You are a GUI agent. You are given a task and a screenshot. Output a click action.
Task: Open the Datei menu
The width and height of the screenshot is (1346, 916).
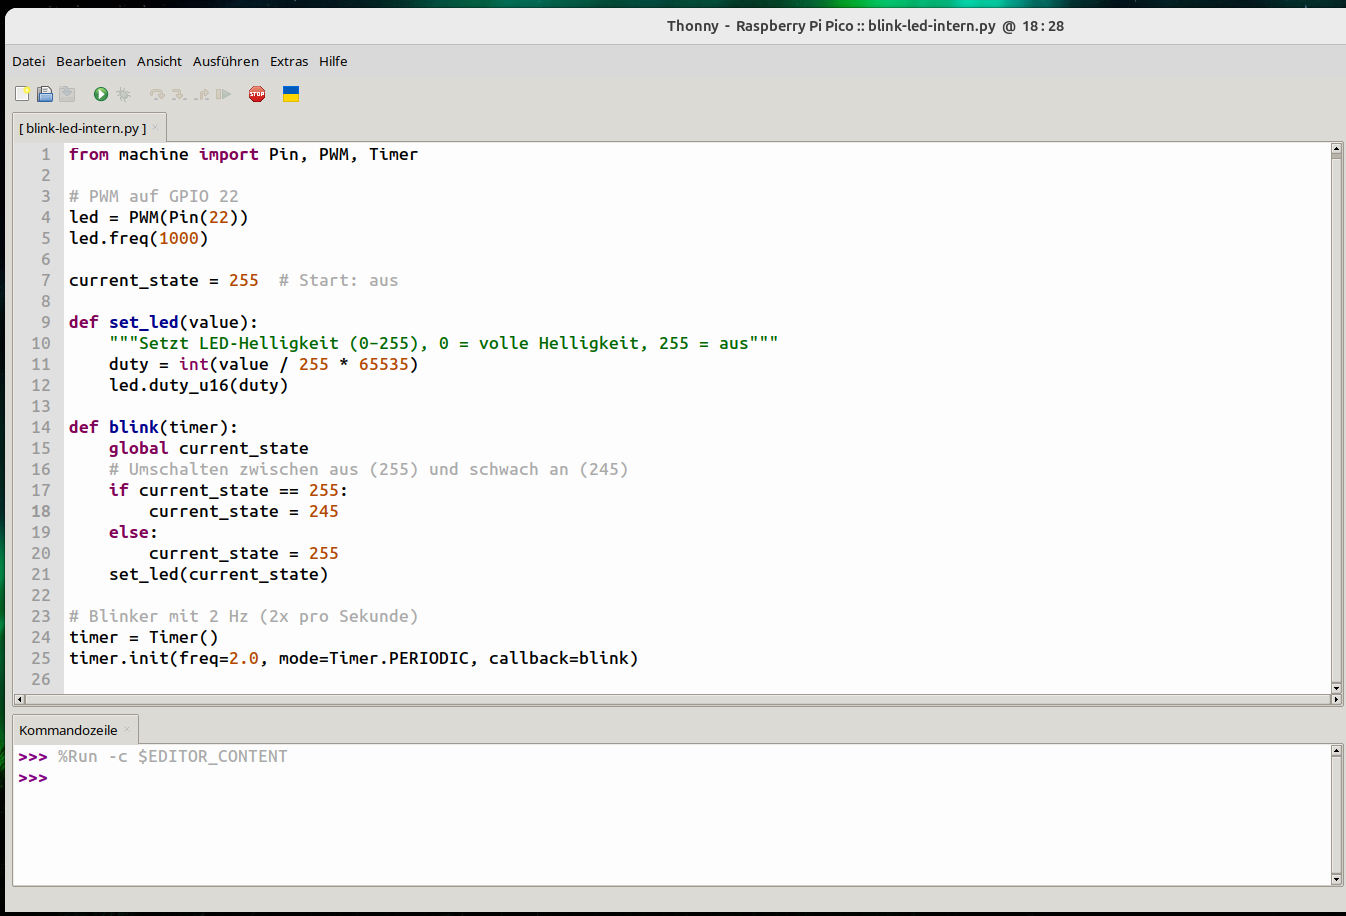(28, 61)
